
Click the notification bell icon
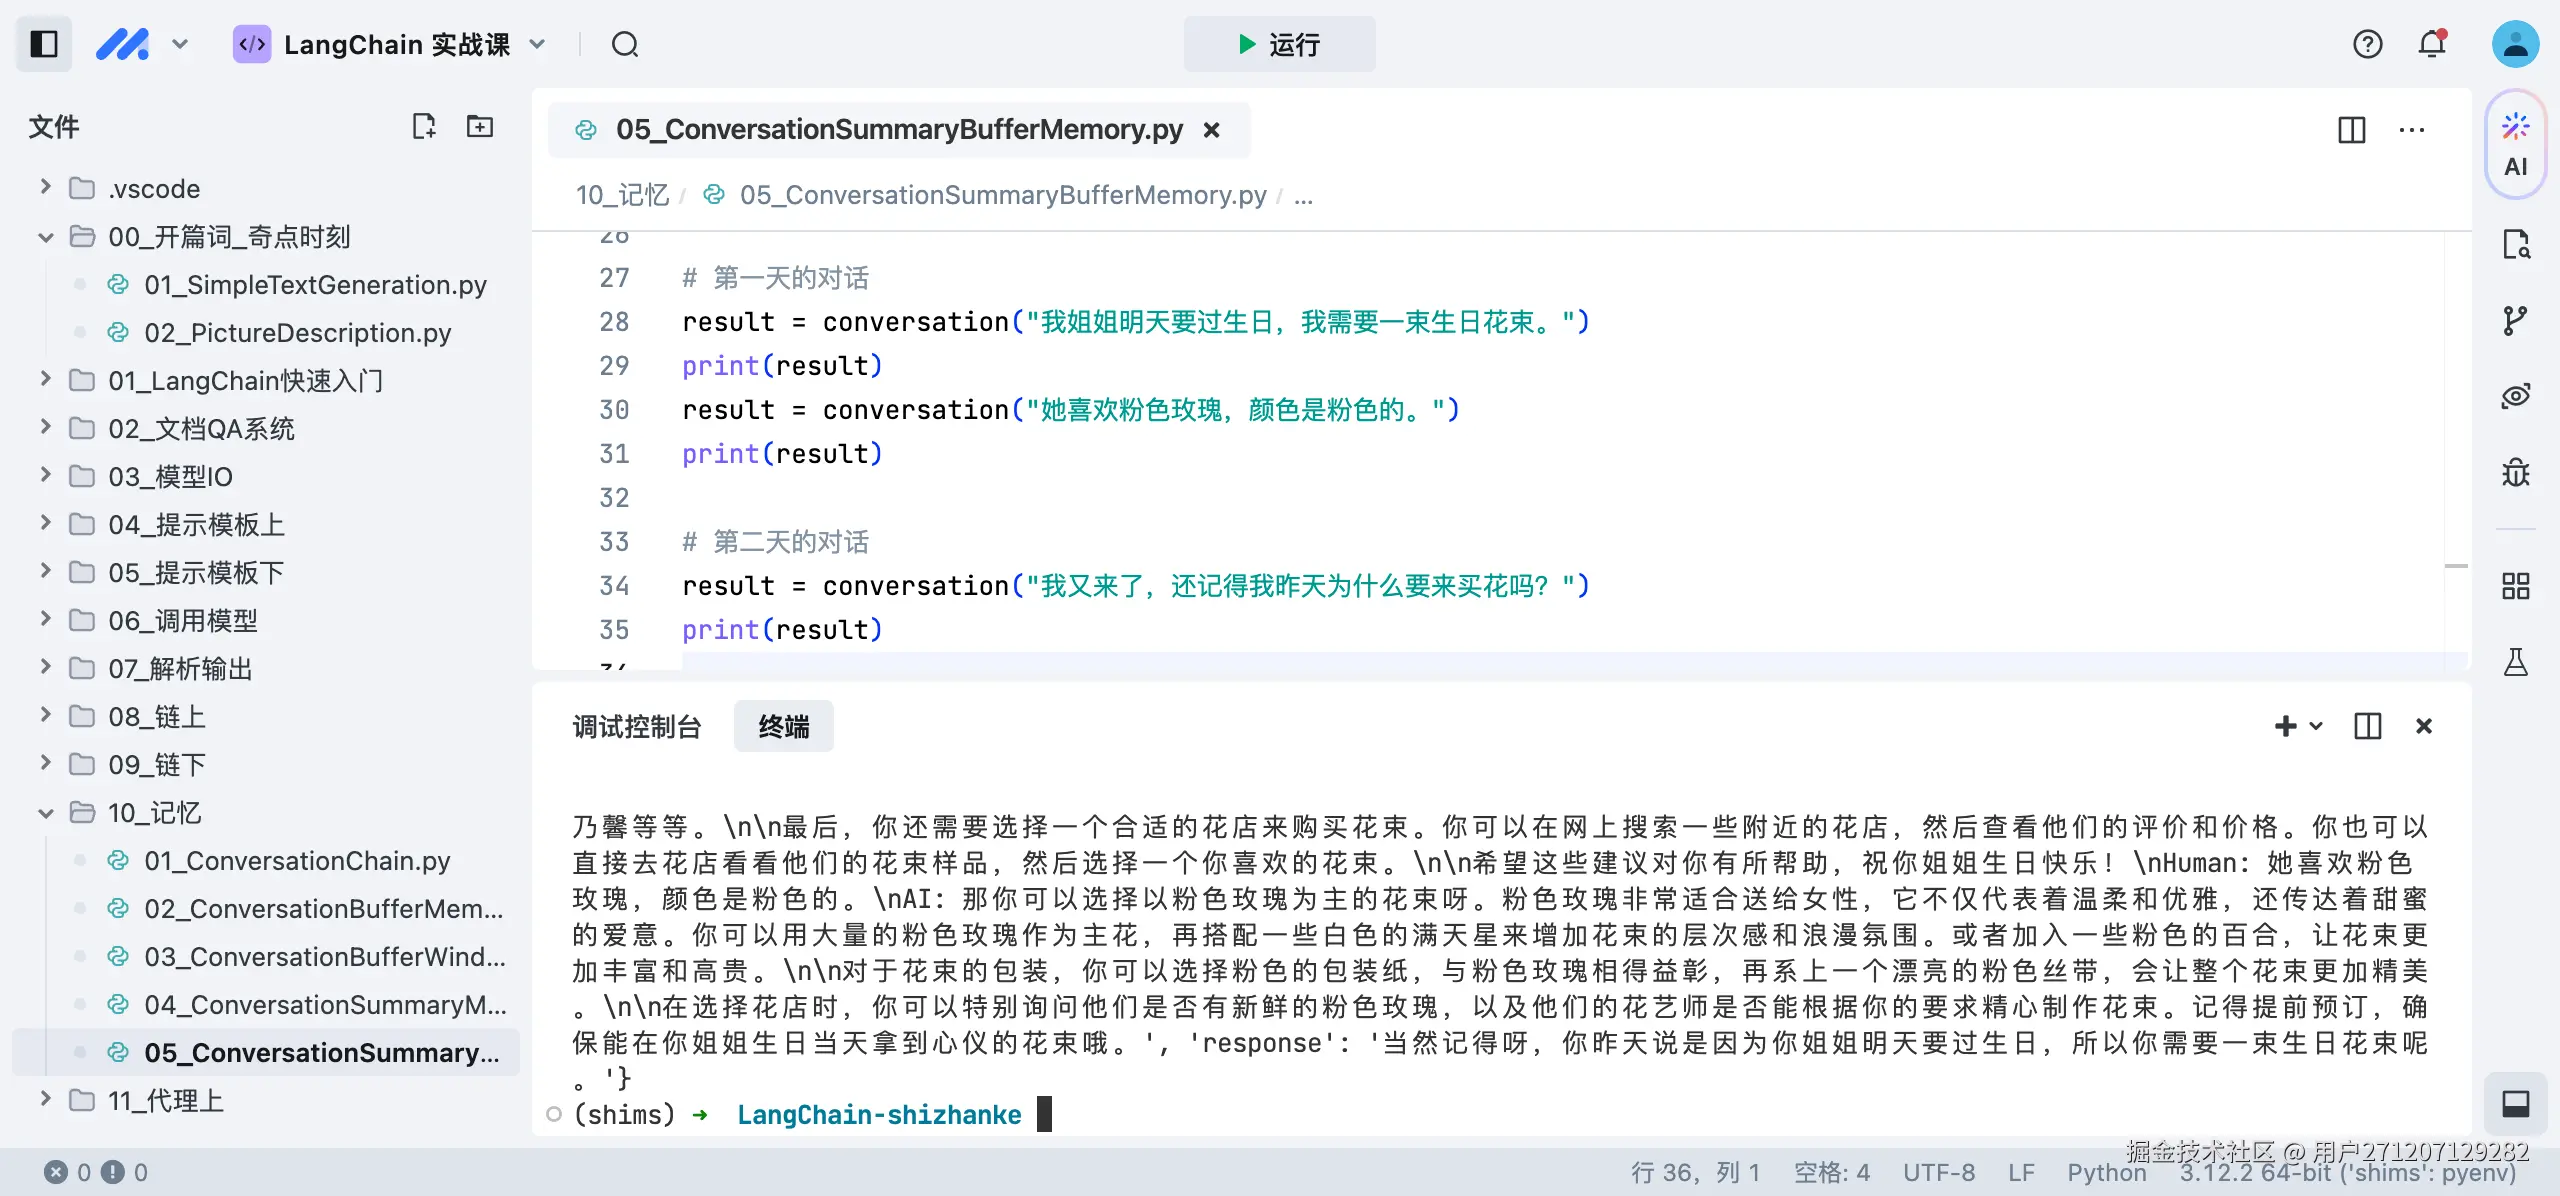tap(2430, 44)
